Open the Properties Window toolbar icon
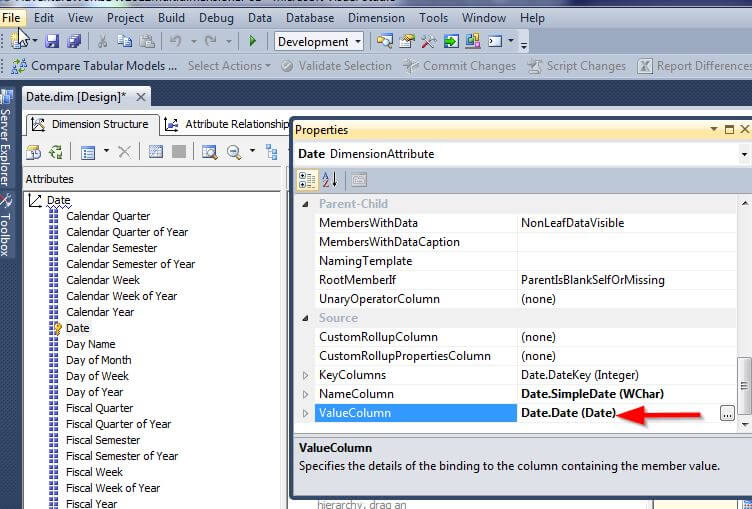 [407, 41]
